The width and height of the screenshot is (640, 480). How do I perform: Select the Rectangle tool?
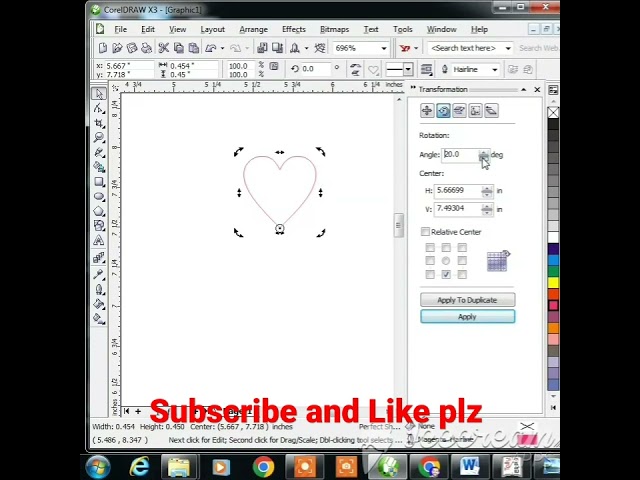click(x=99, y=182)
